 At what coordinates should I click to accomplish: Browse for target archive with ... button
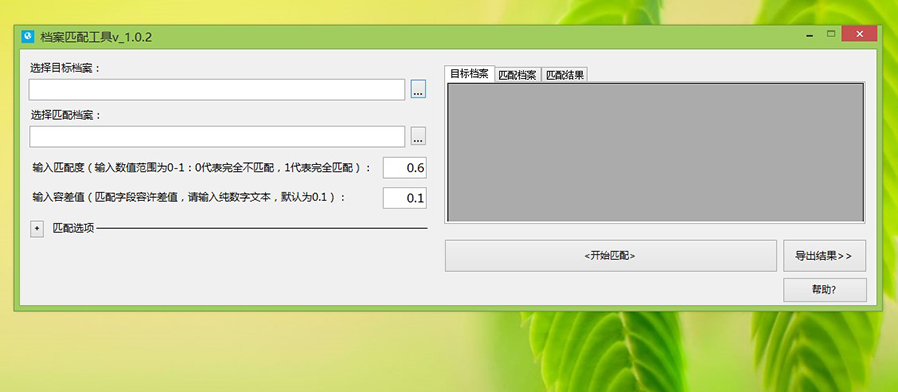coord(418,89)
